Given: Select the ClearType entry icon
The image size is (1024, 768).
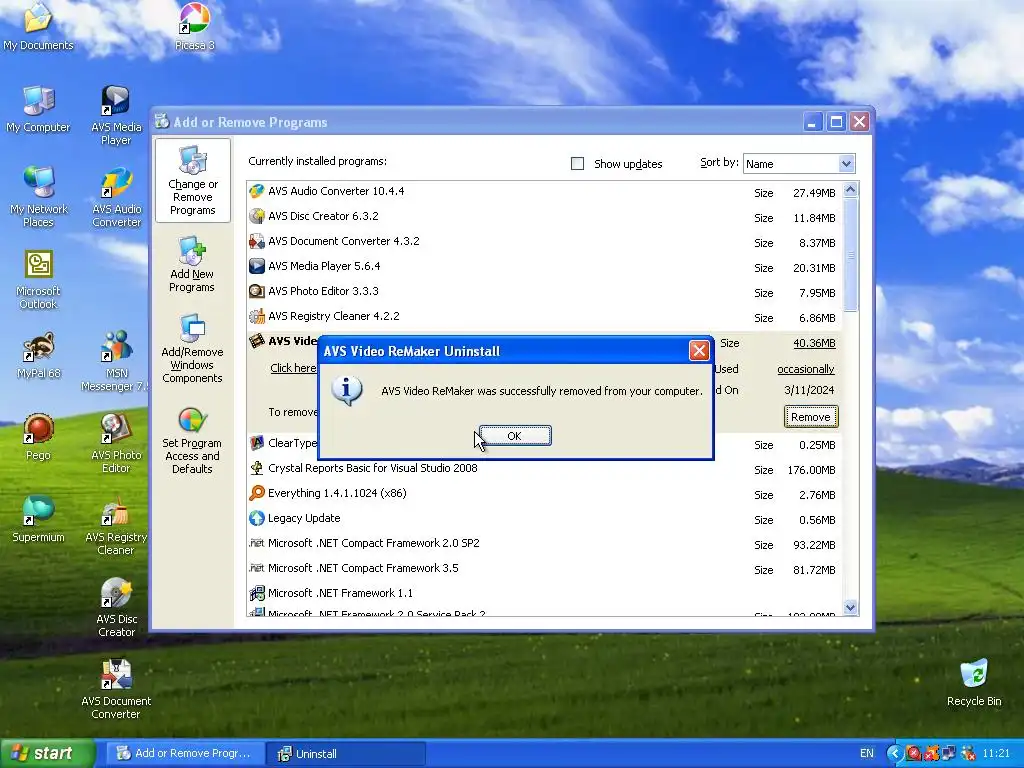Looking at the screenshot, I should pyautogui.click(x=257, y=443).
